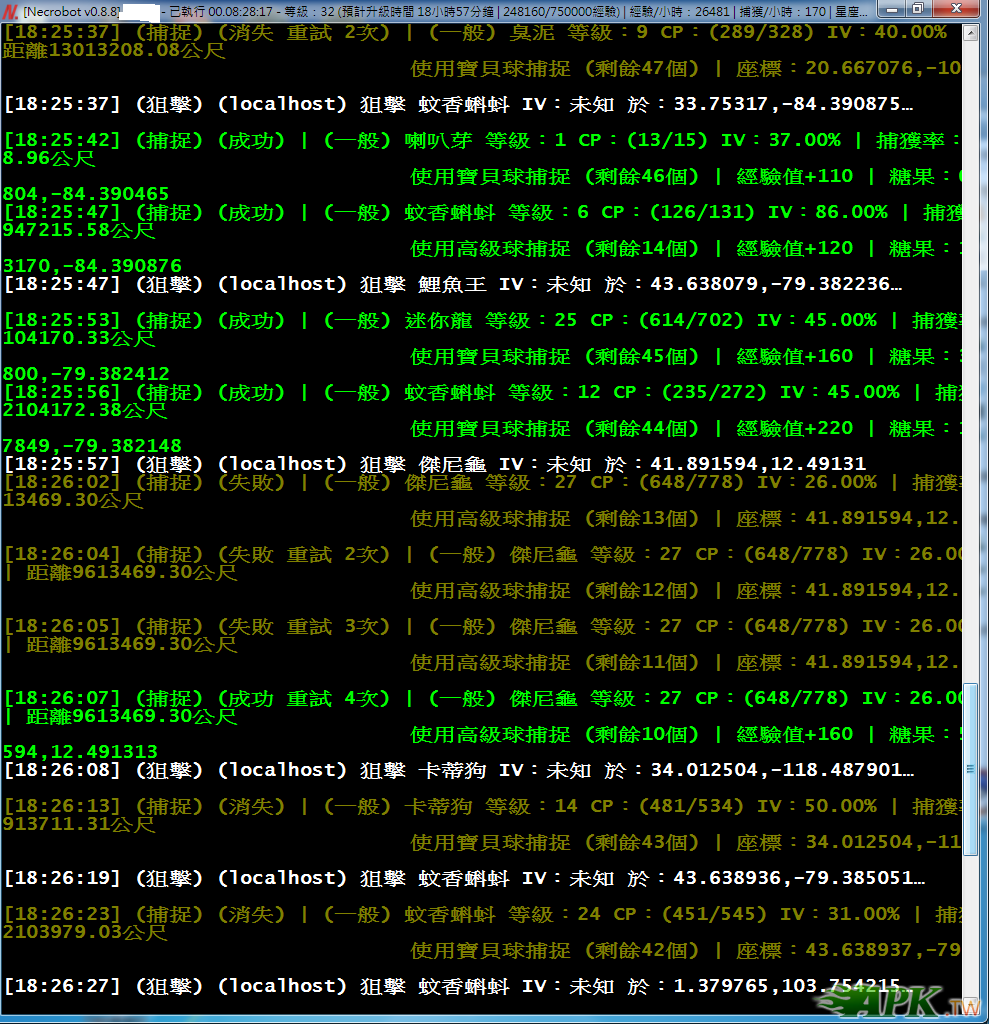Click the [18:26:05] failed retry 3 line
This screenshot has height=1024, width=989.
pyautogui.click(x=482, y=626)
